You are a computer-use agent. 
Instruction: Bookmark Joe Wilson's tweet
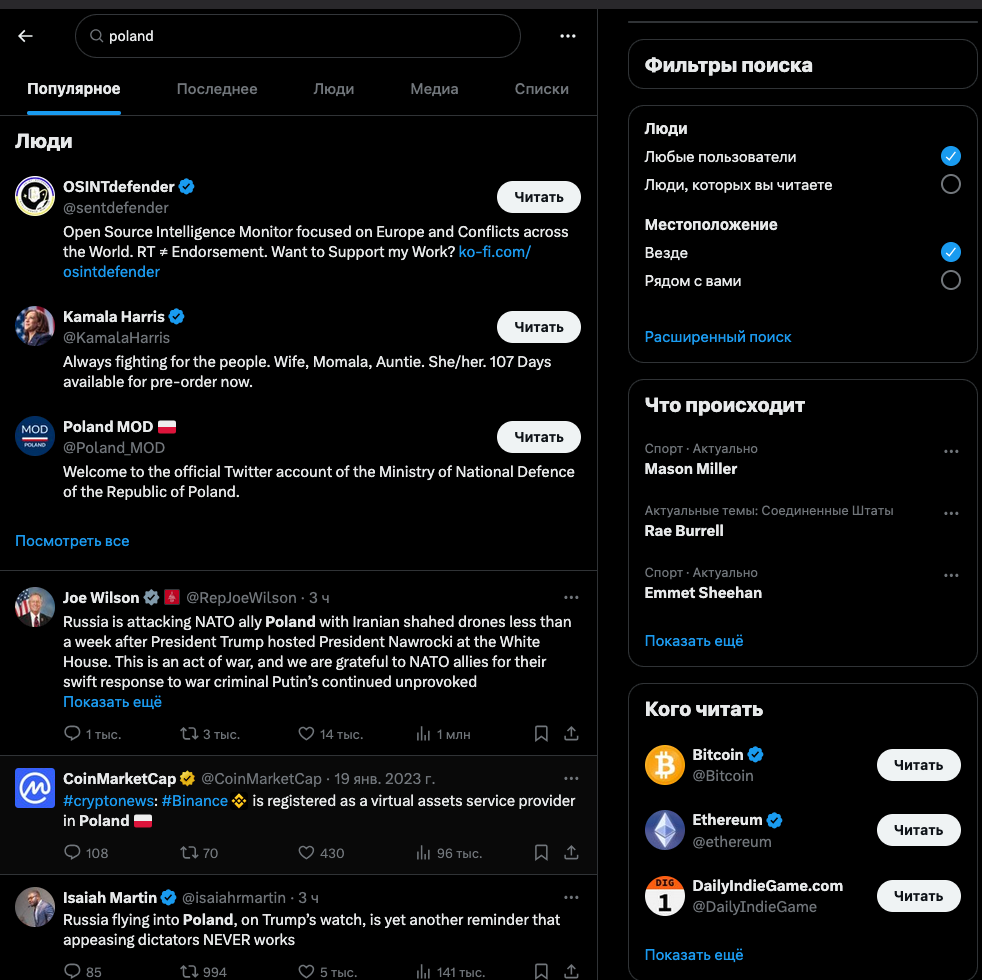click(541, 733)
